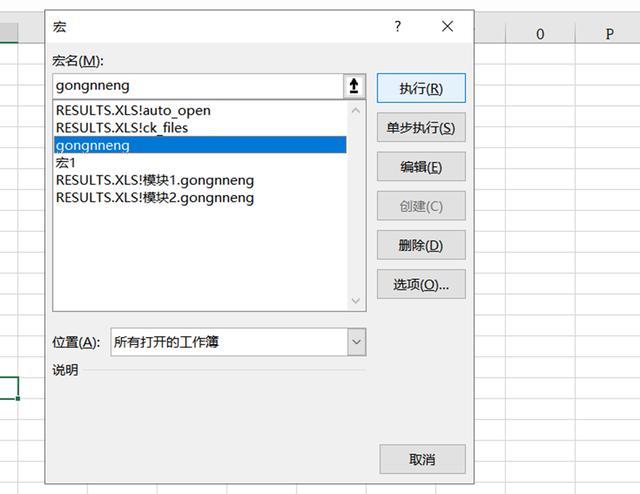Select RESULTS.XLS!模块2.gongnneng macro

tap(155, 197)
